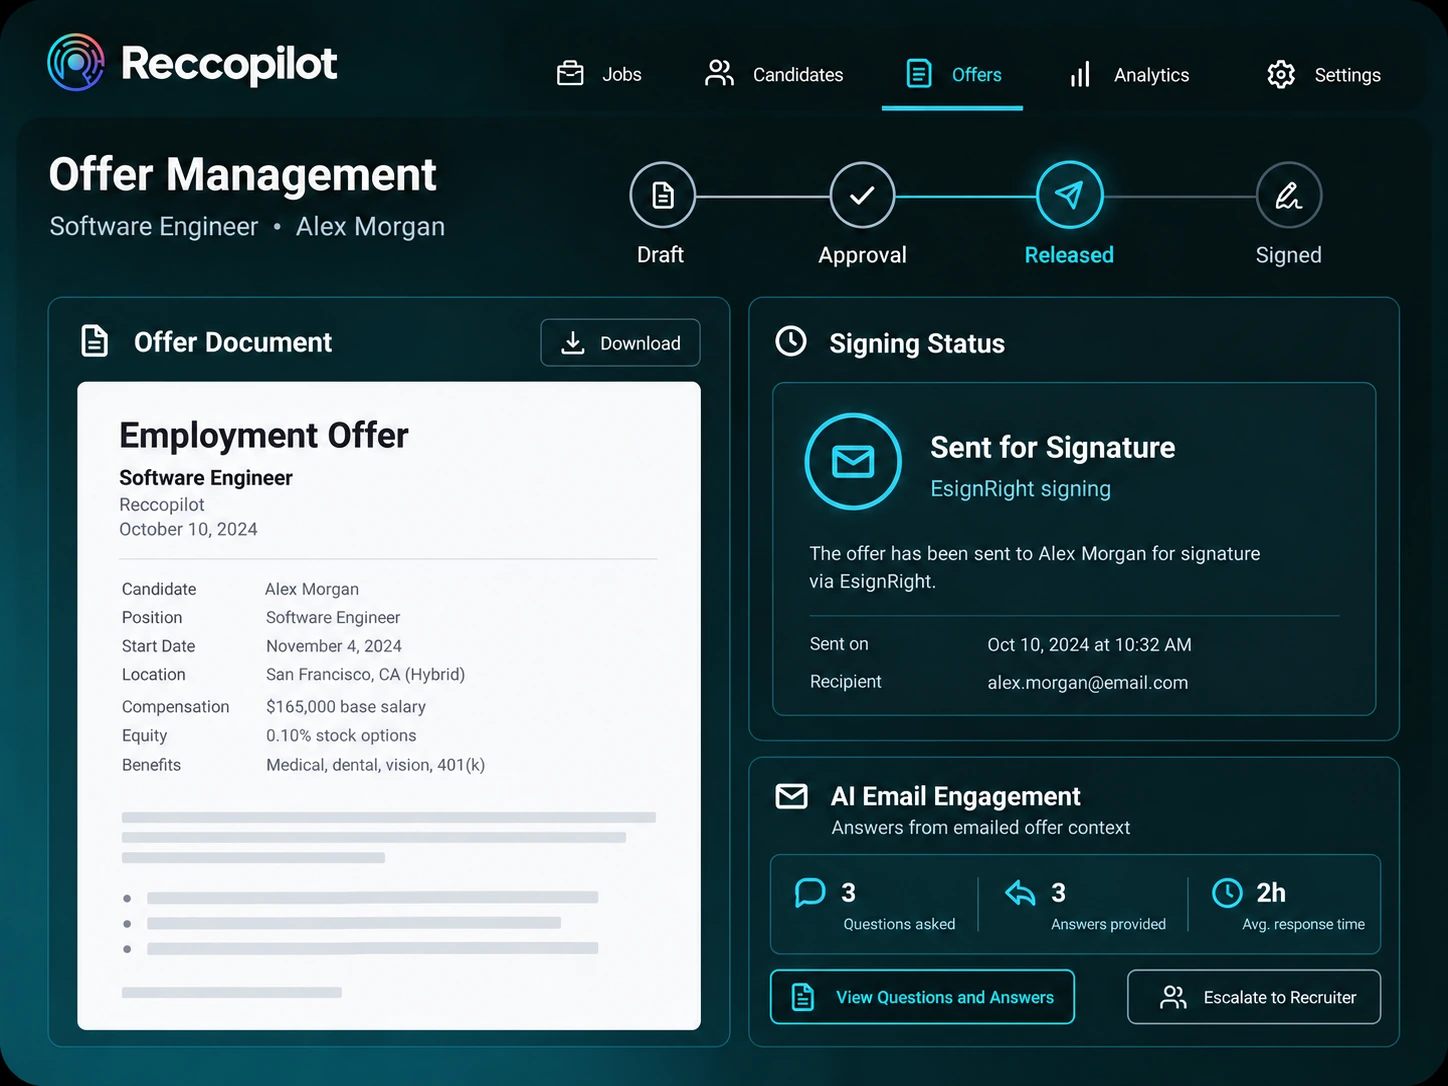Click the 'November 4, 2024' start date
Viewport: 1448px width, 1086px height.
pos(334,646)
